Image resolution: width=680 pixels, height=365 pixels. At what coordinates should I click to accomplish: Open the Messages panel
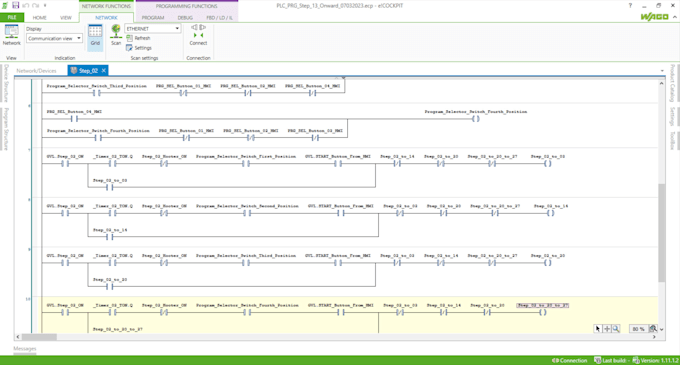[25, 349]
